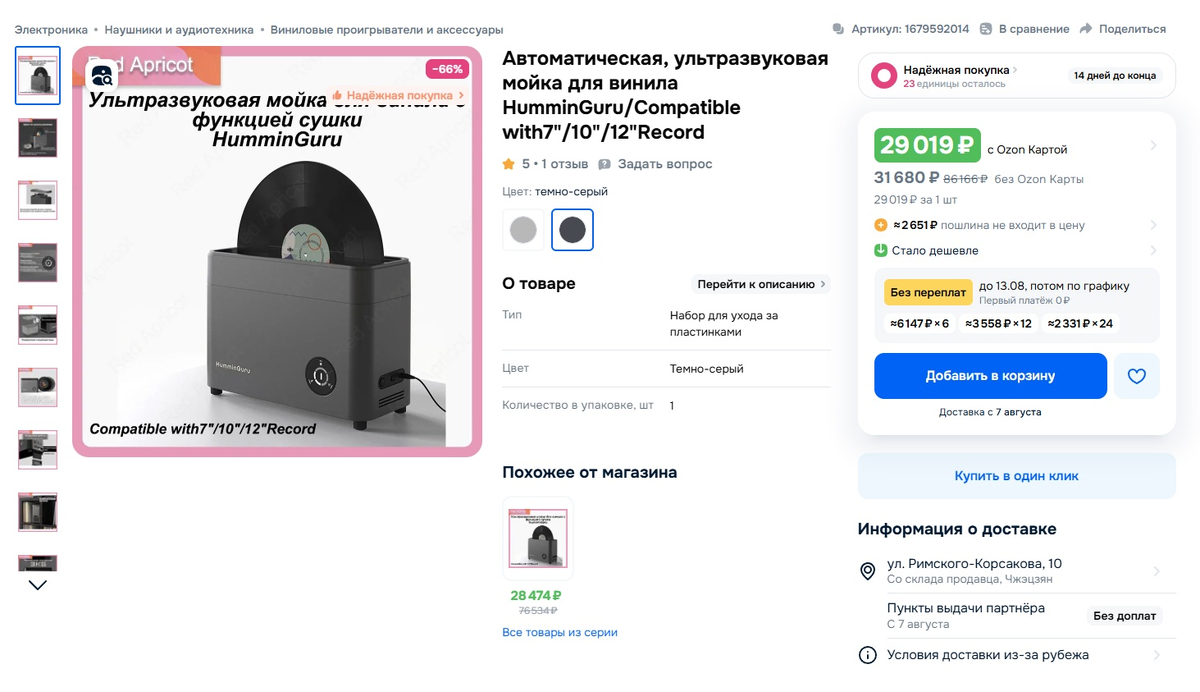Click info icon beside Условия доставки из-за рубежа

pyautogui.click(x=868, y=655)
